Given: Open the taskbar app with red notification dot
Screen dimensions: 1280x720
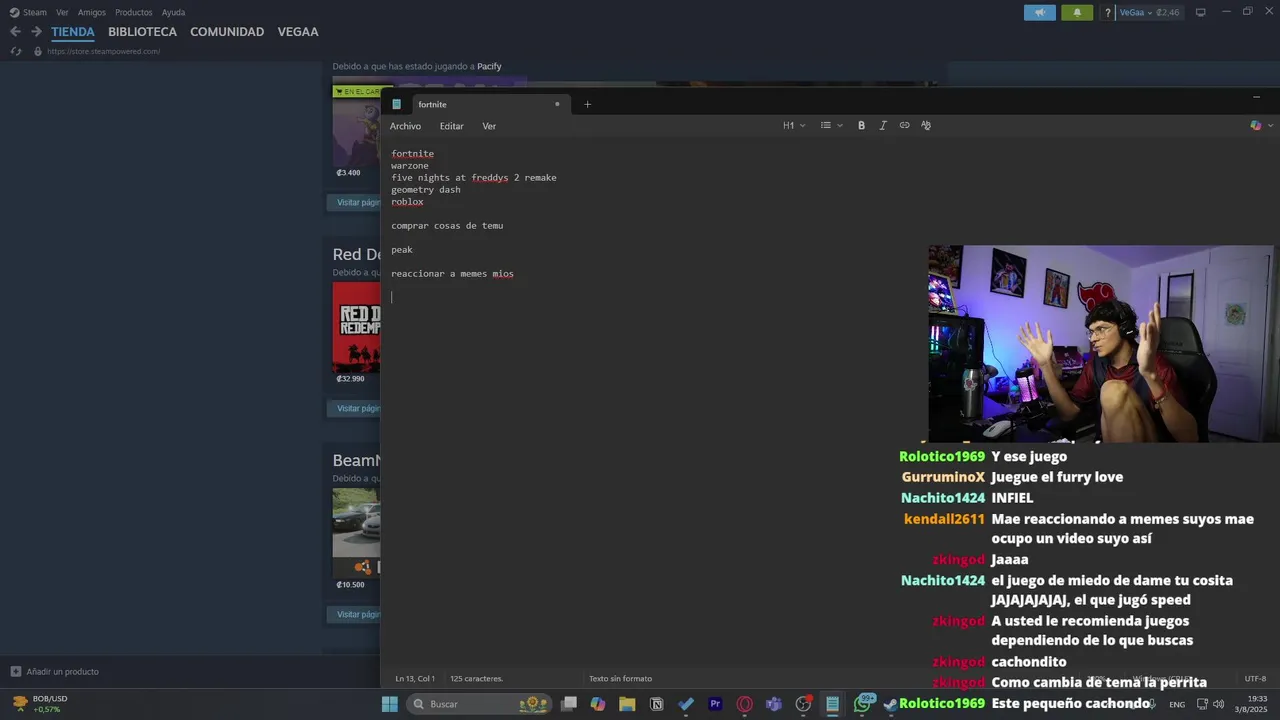Looking at the screenshot, I should pyautogui.click(x=803, y=704).
